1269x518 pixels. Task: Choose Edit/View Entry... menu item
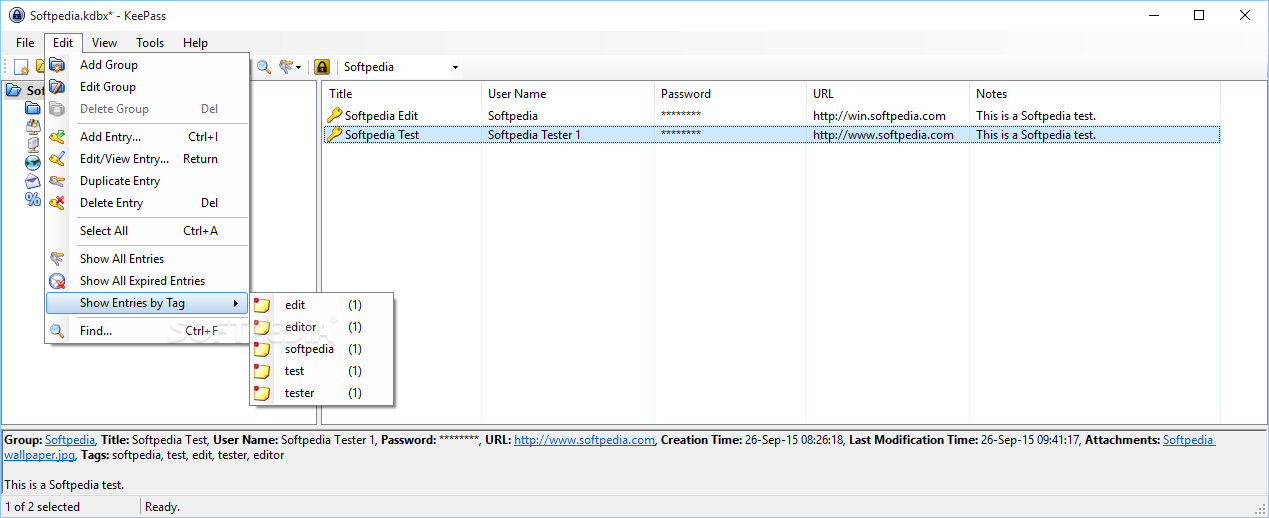[147, 159]
